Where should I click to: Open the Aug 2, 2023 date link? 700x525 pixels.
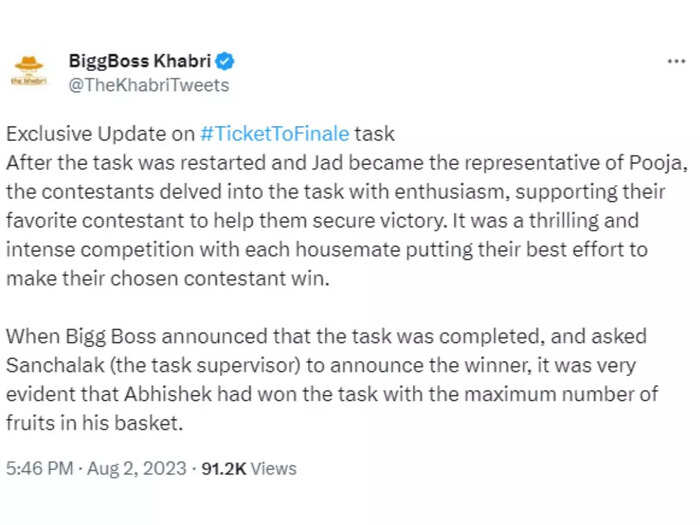(137, 468)
